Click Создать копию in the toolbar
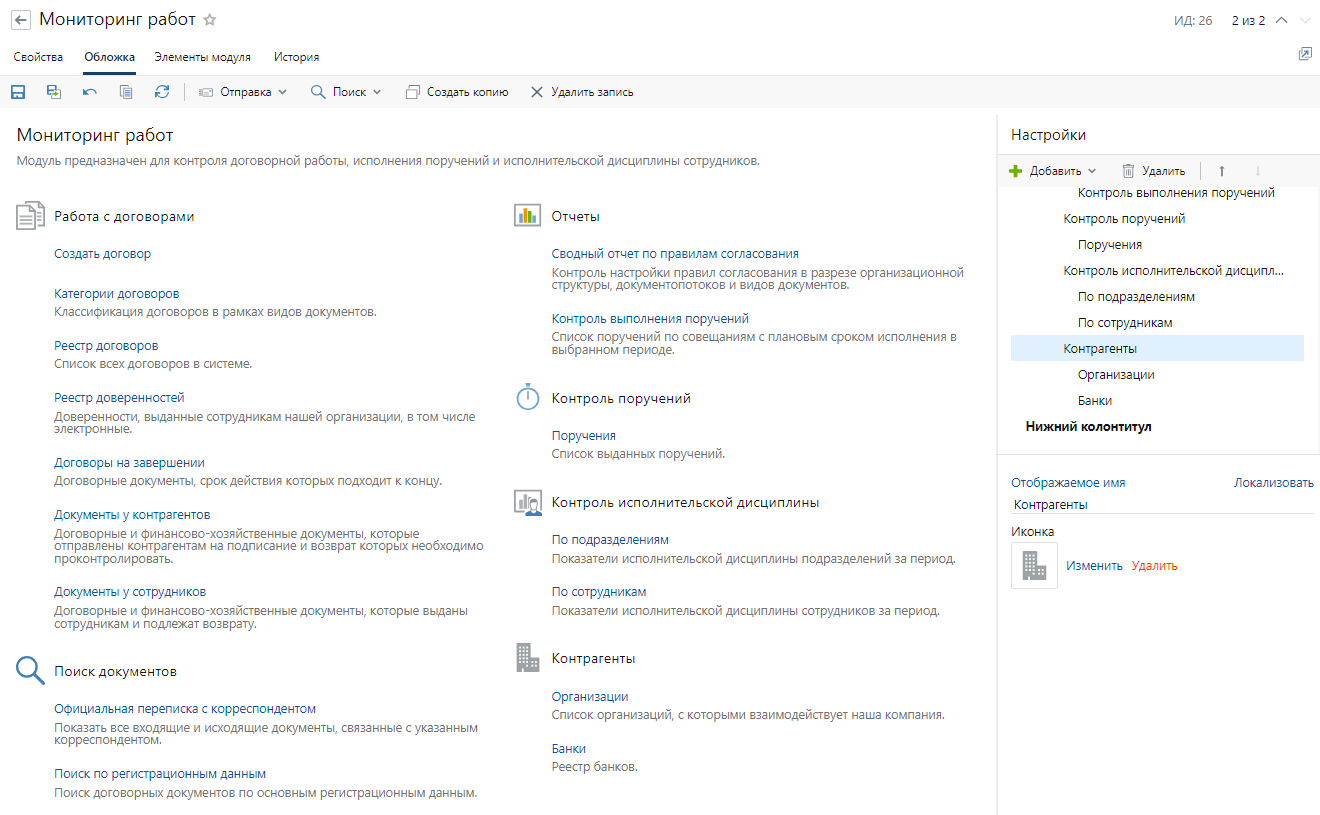Image resolution: width=1320 pixels, height=815 pixels. [457, 92]
